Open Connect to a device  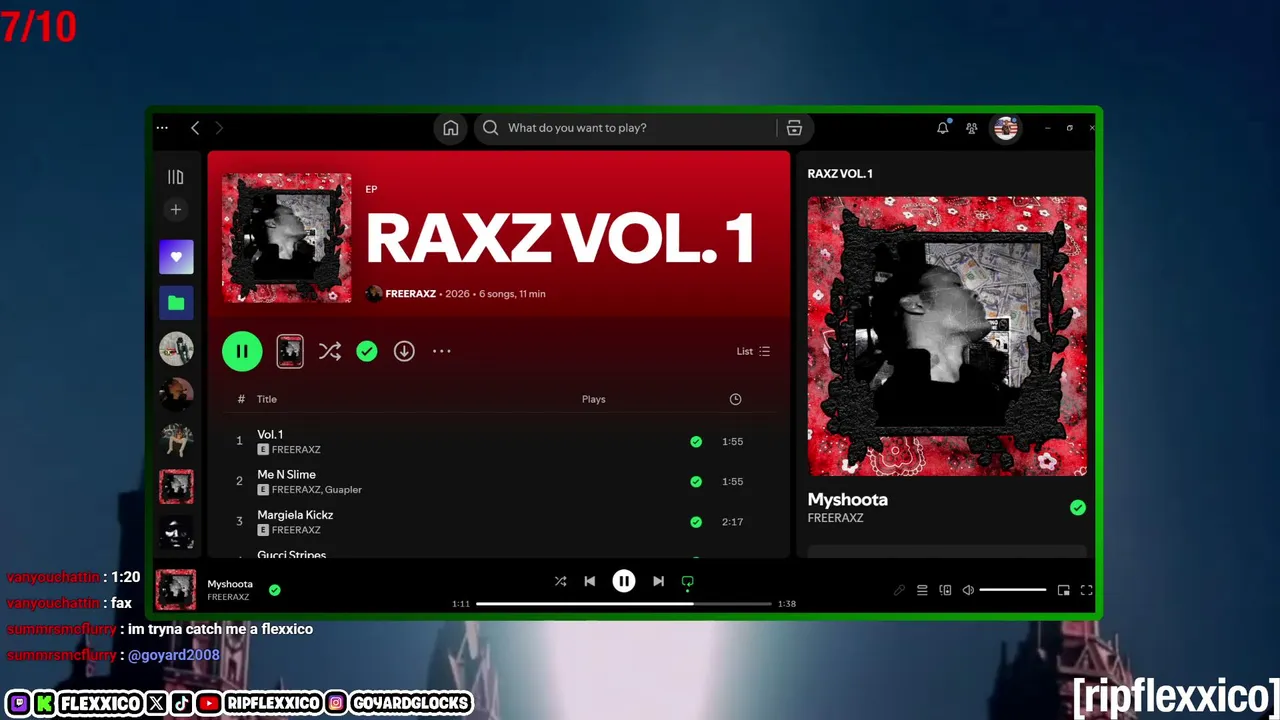pos(945,590)
